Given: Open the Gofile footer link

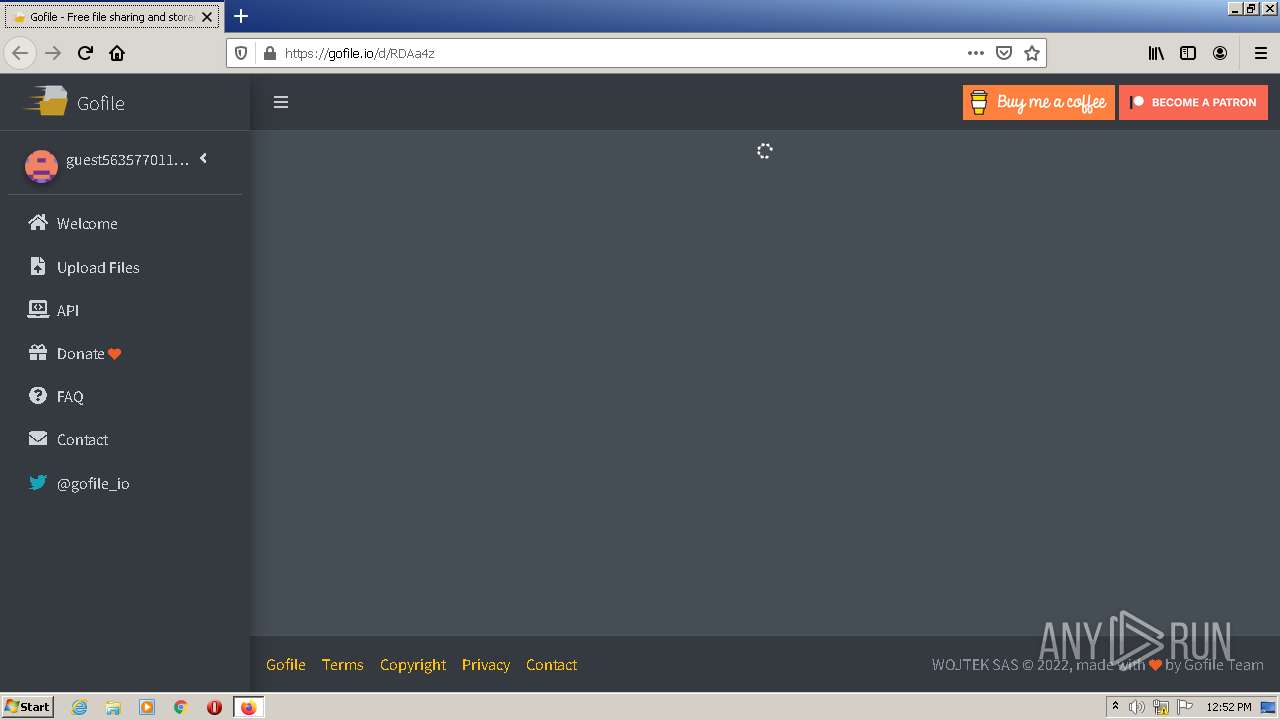Looking at the screenshot, I should point(286,664).
